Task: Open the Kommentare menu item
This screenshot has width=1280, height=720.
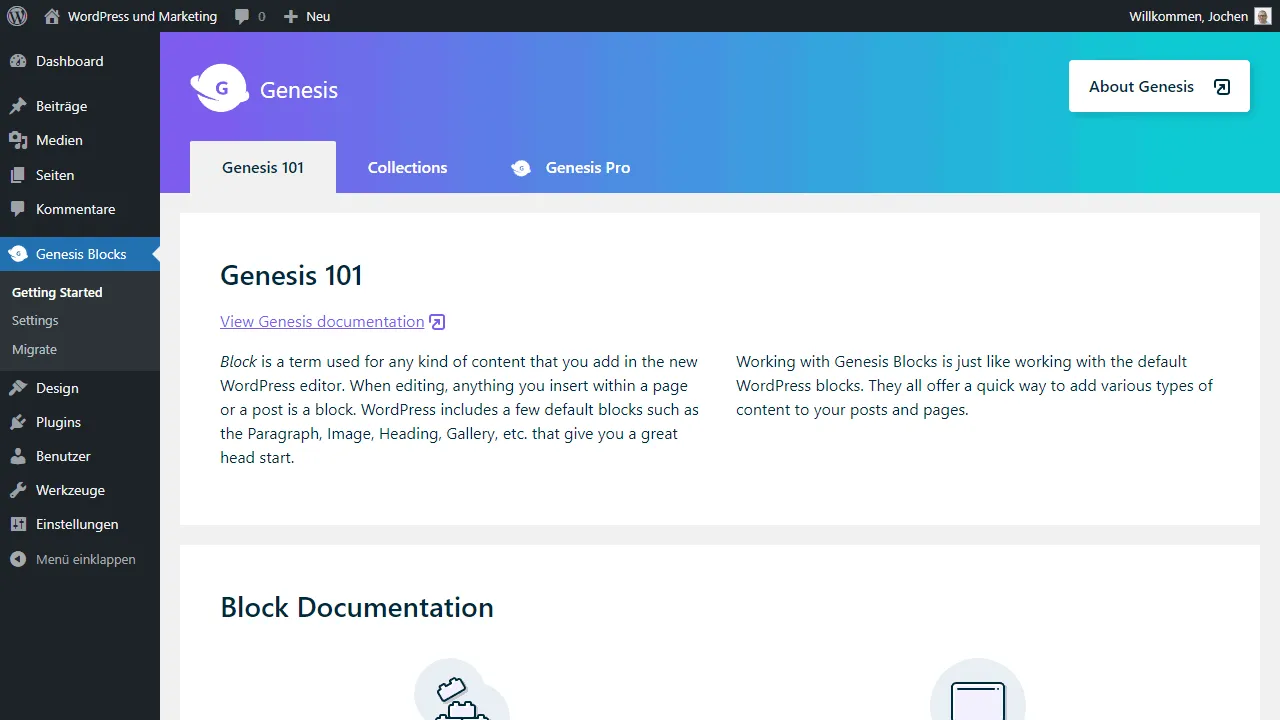Action: click(80, 209)
